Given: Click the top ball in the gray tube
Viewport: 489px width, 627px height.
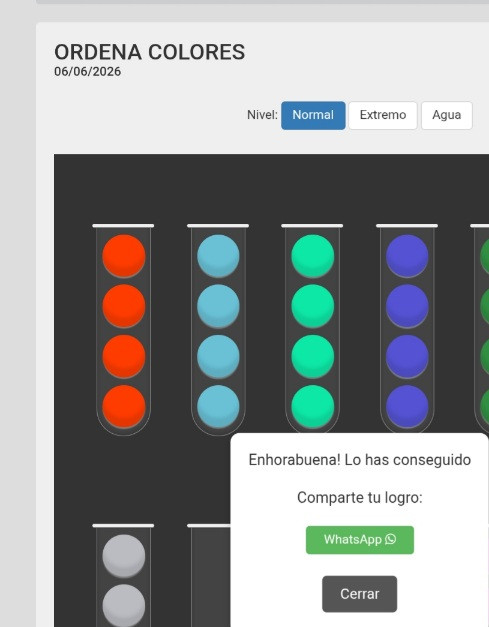Looking at the screenshot, I should 124,556.
